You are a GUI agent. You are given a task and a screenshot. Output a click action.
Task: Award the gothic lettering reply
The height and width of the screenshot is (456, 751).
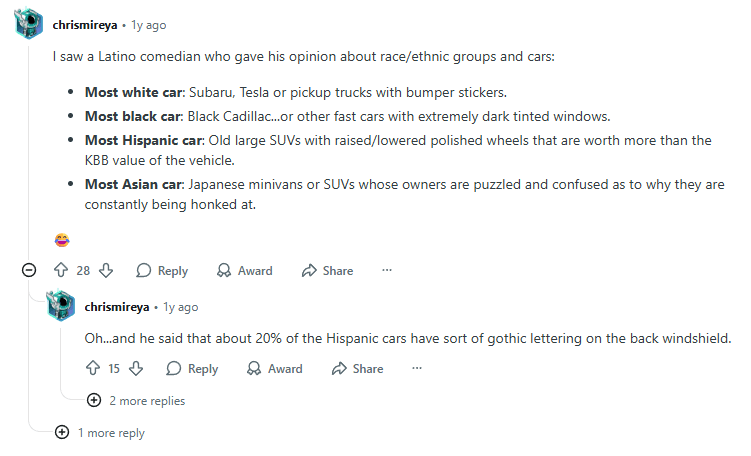[274, 369]
